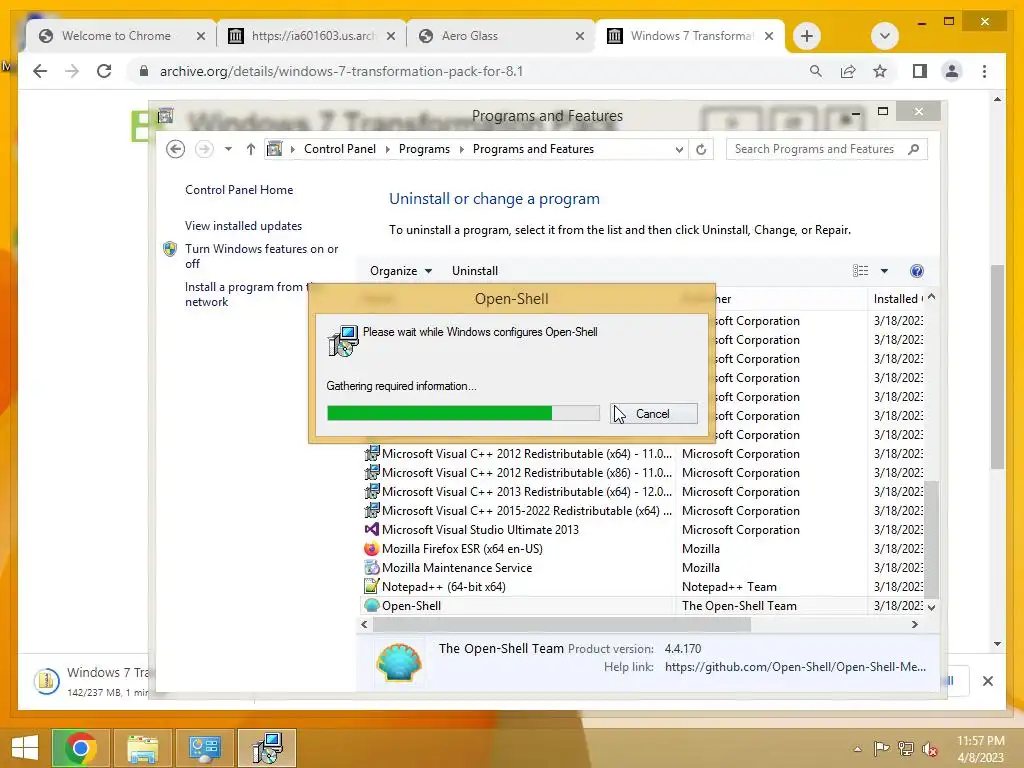This screenshot has height=768, width=1024.
Task: Open Chrome profile avatar
Action: 952,71
